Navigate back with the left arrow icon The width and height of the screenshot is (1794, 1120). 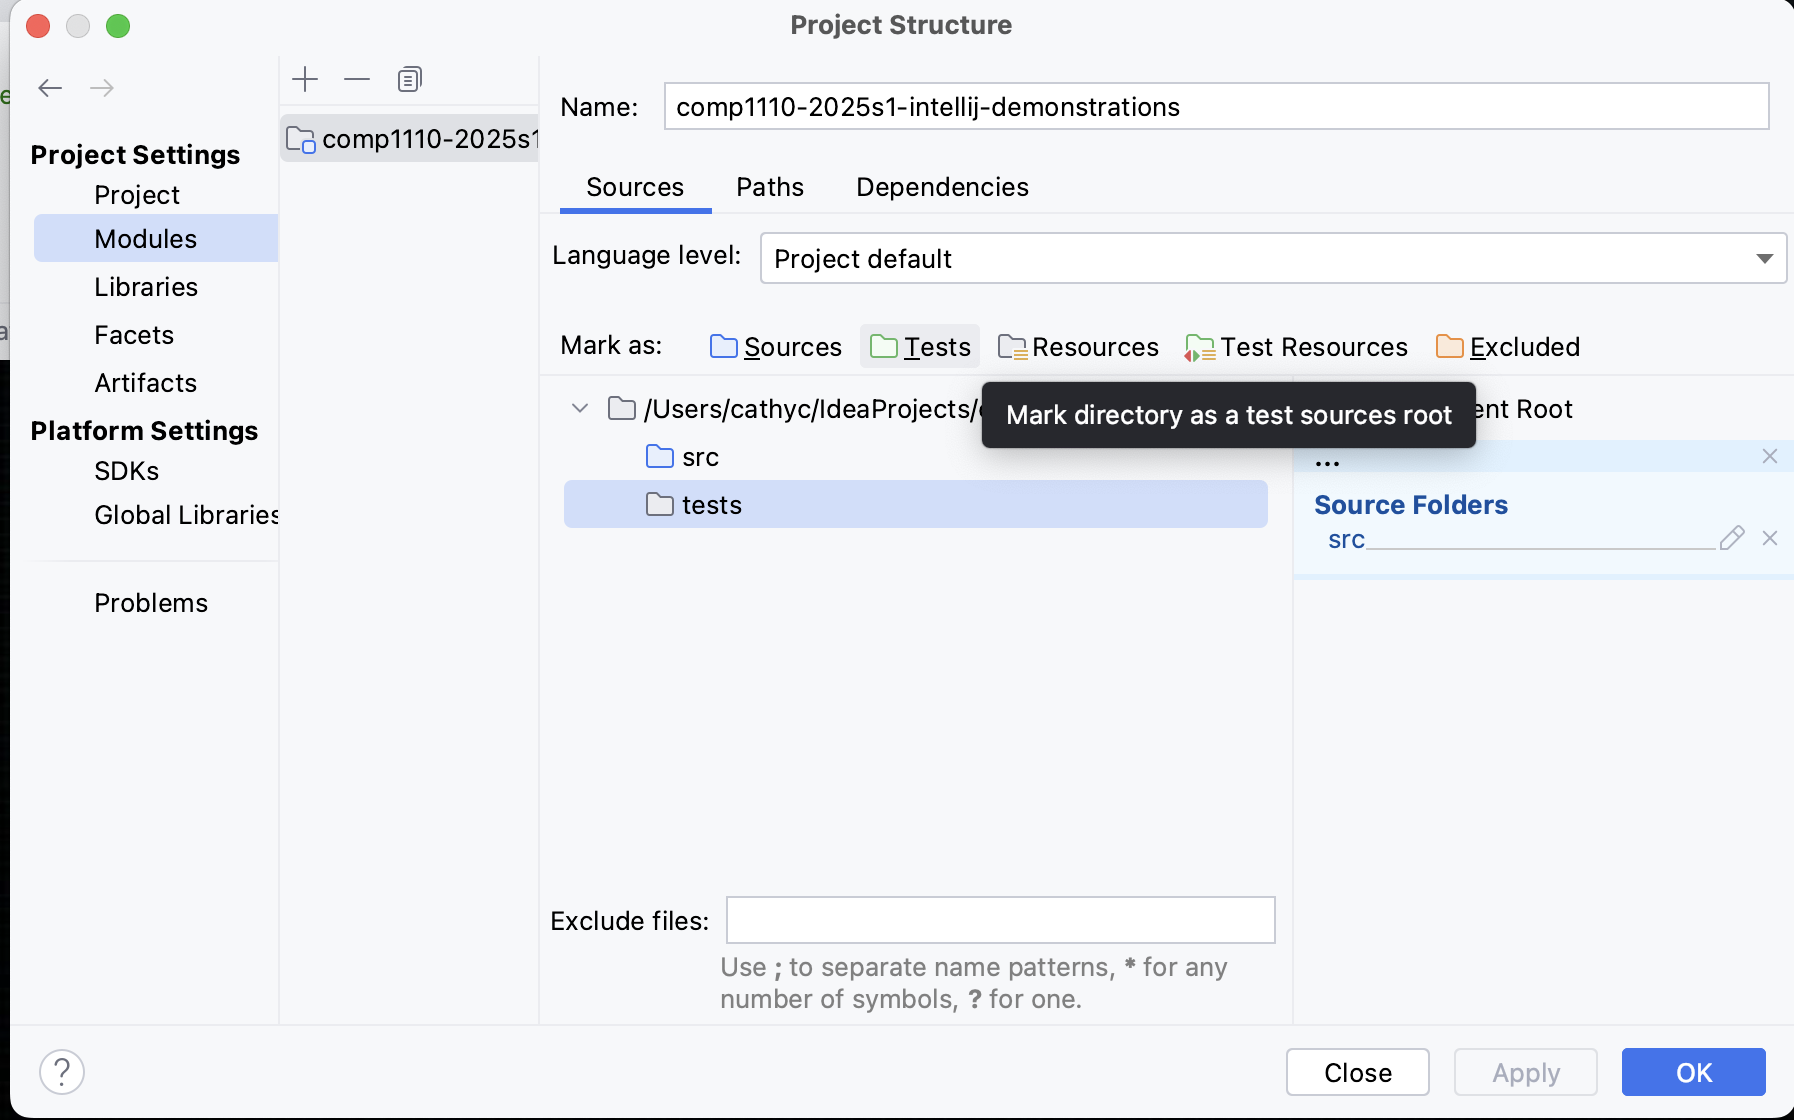click(x=50, y=88)
